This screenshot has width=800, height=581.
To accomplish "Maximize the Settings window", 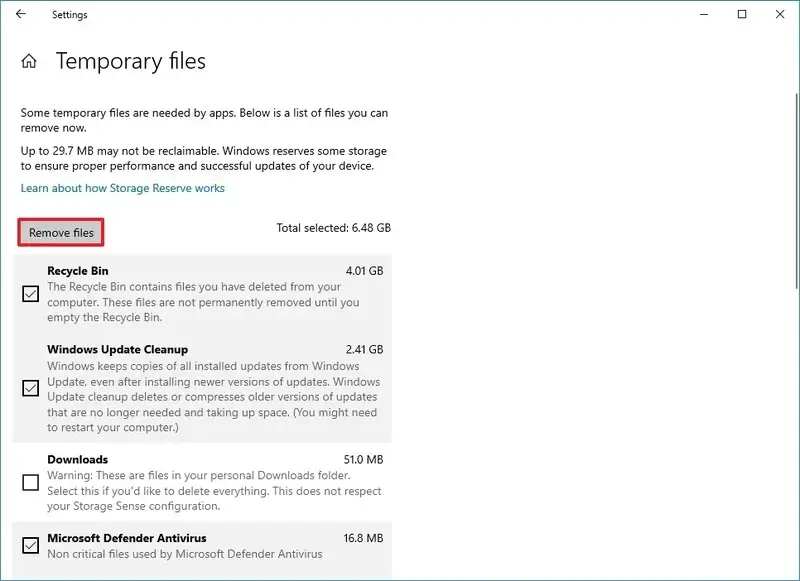I will coord(742,14).
